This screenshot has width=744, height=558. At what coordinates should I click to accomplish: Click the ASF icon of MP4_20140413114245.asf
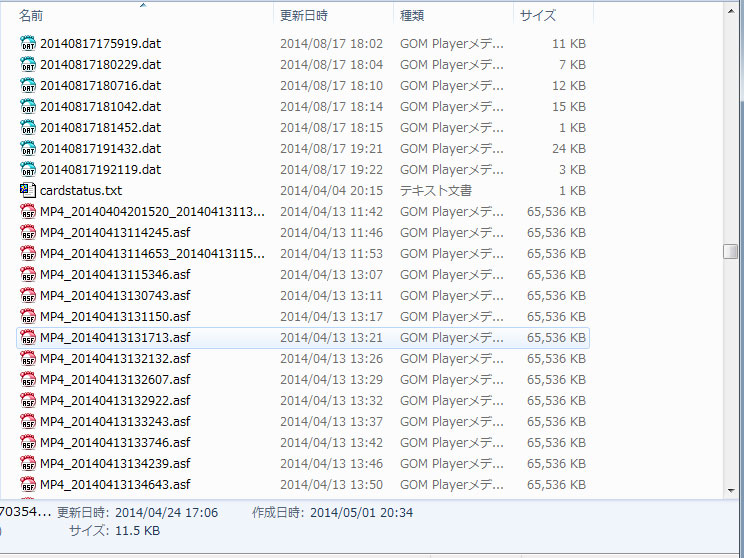point(28,232)
